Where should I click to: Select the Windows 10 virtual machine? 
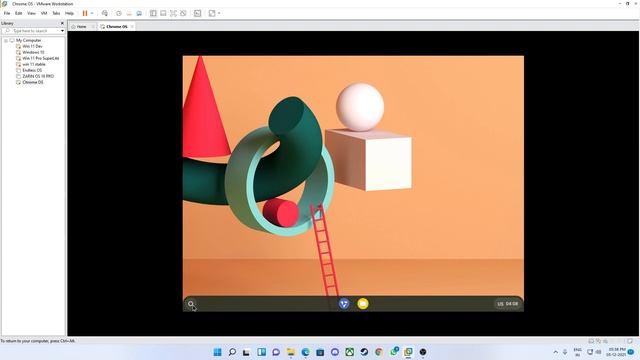[33, 52]
